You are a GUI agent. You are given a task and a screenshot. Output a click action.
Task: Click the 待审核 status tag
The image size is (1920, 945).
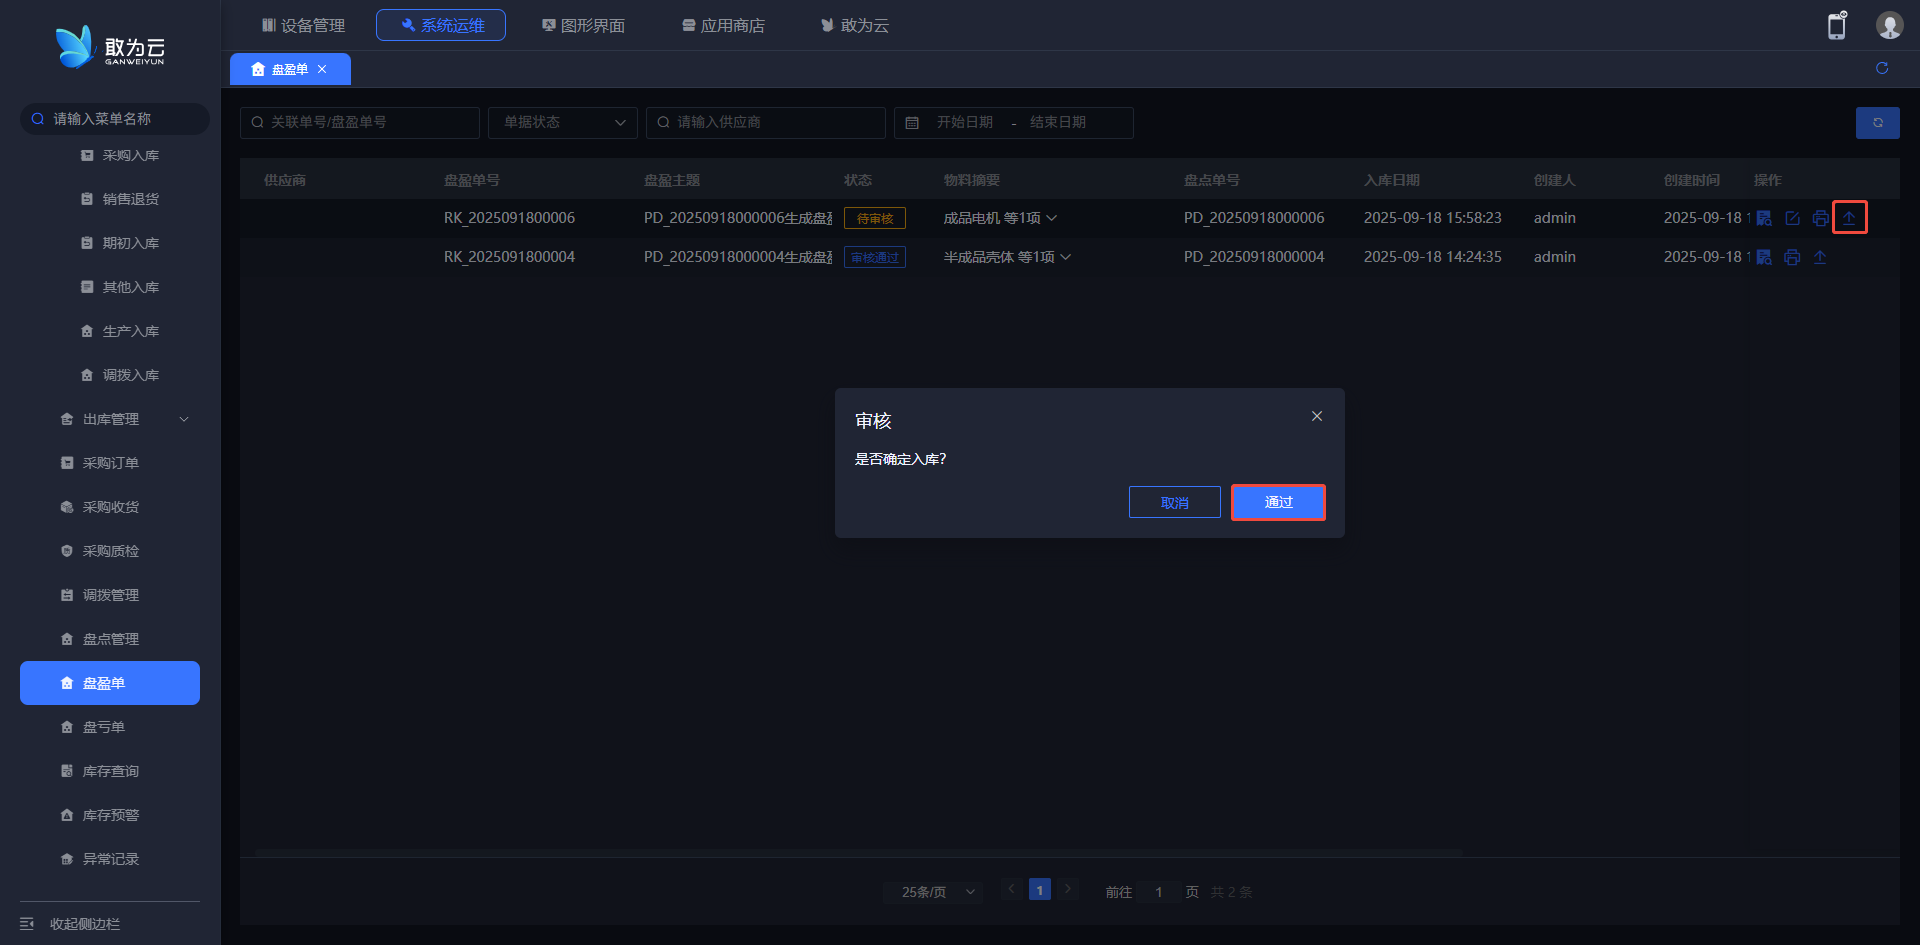[875, 218]
